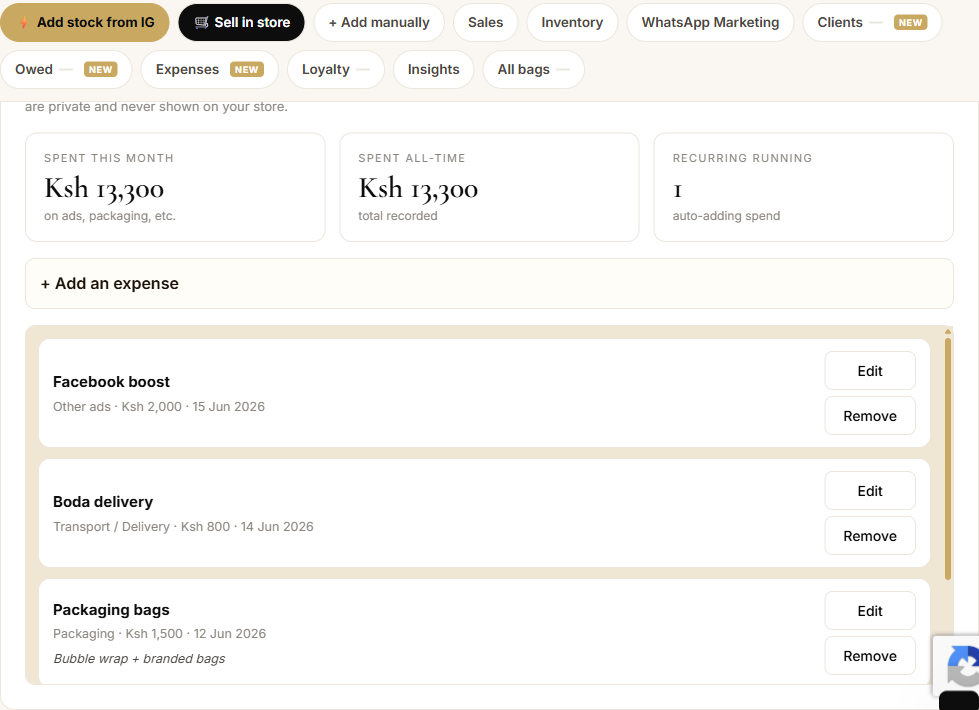979x710 pixels.
Task: Select the Owed tab
Action: point(66,69)
